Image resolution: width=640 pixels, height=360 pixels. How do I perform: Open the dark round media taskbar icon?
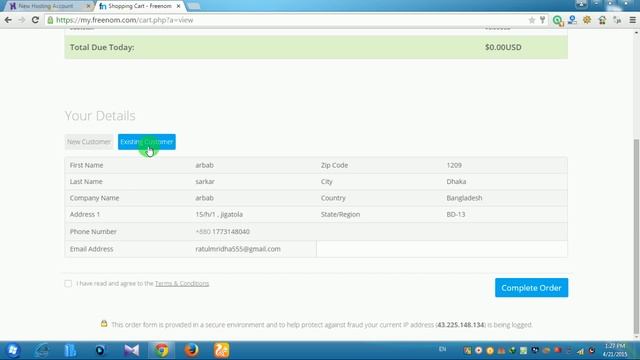pos(100,350)
